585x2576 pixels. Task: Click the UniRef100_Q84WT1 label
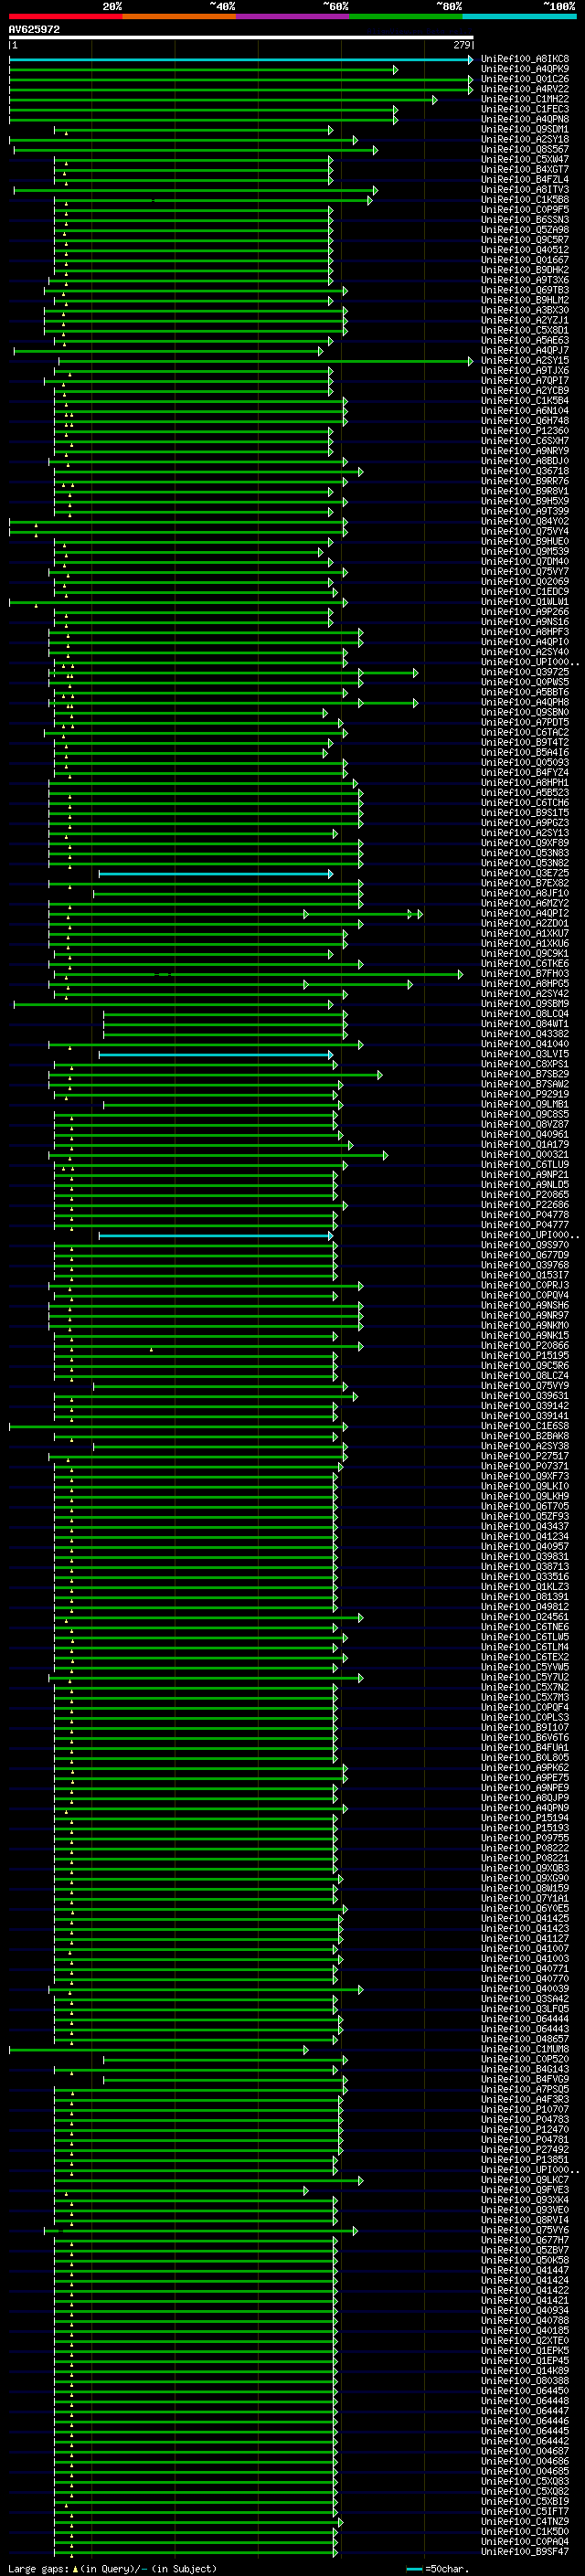pyautogui.click(x=525, y=1025)
